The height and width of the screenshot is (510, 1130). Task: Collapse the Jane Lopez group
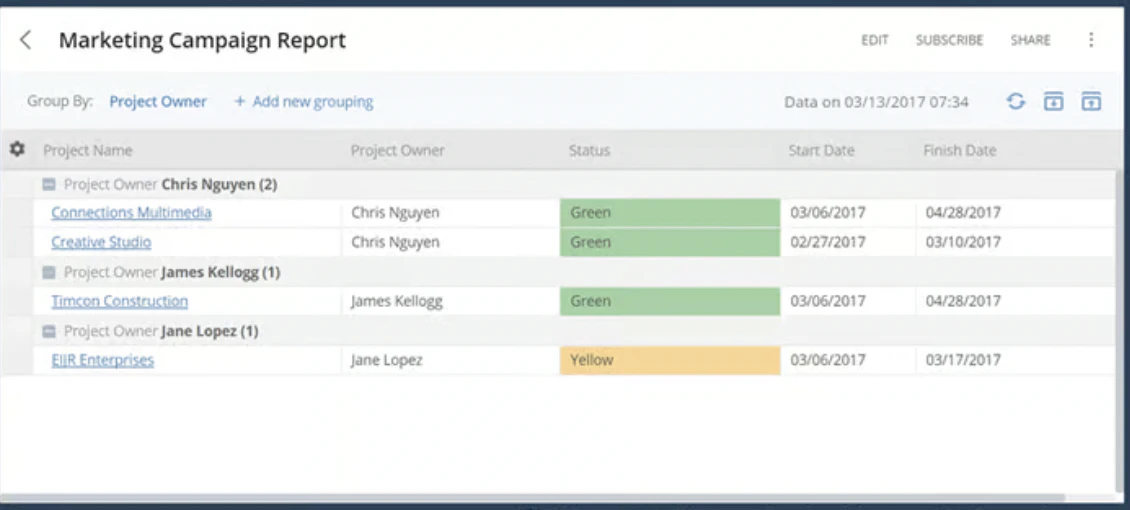(x=49, y=331)
